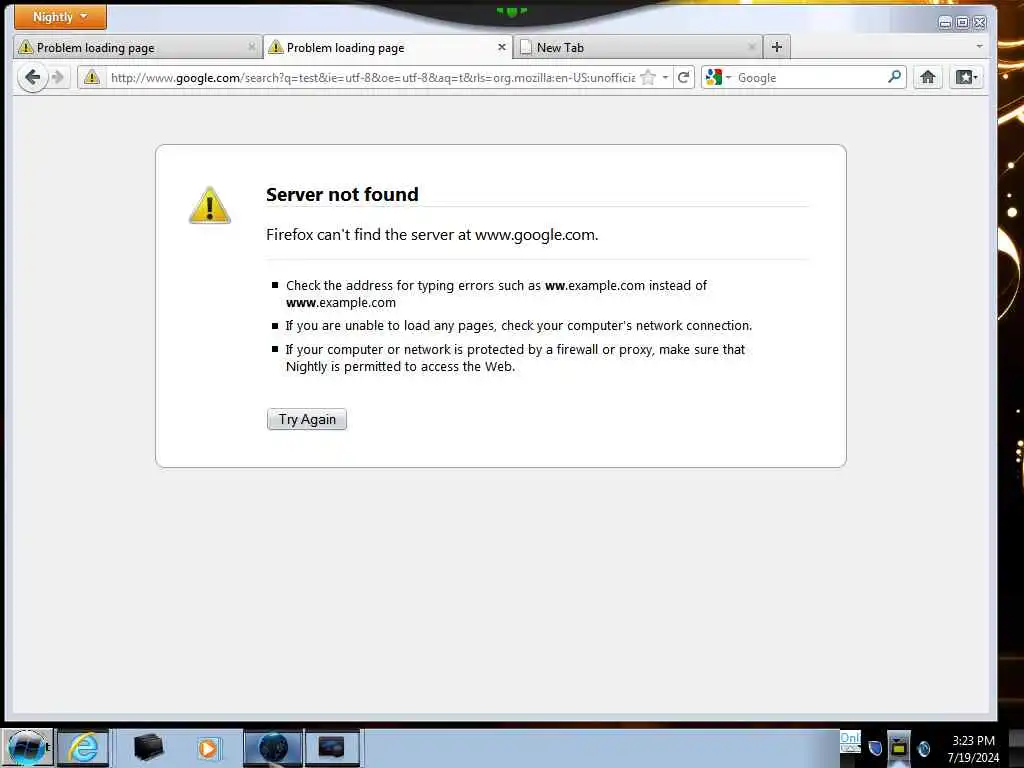Open the Nightly application menu
The width and height of the screenshot is (1024, 768).
pos(60,17)
